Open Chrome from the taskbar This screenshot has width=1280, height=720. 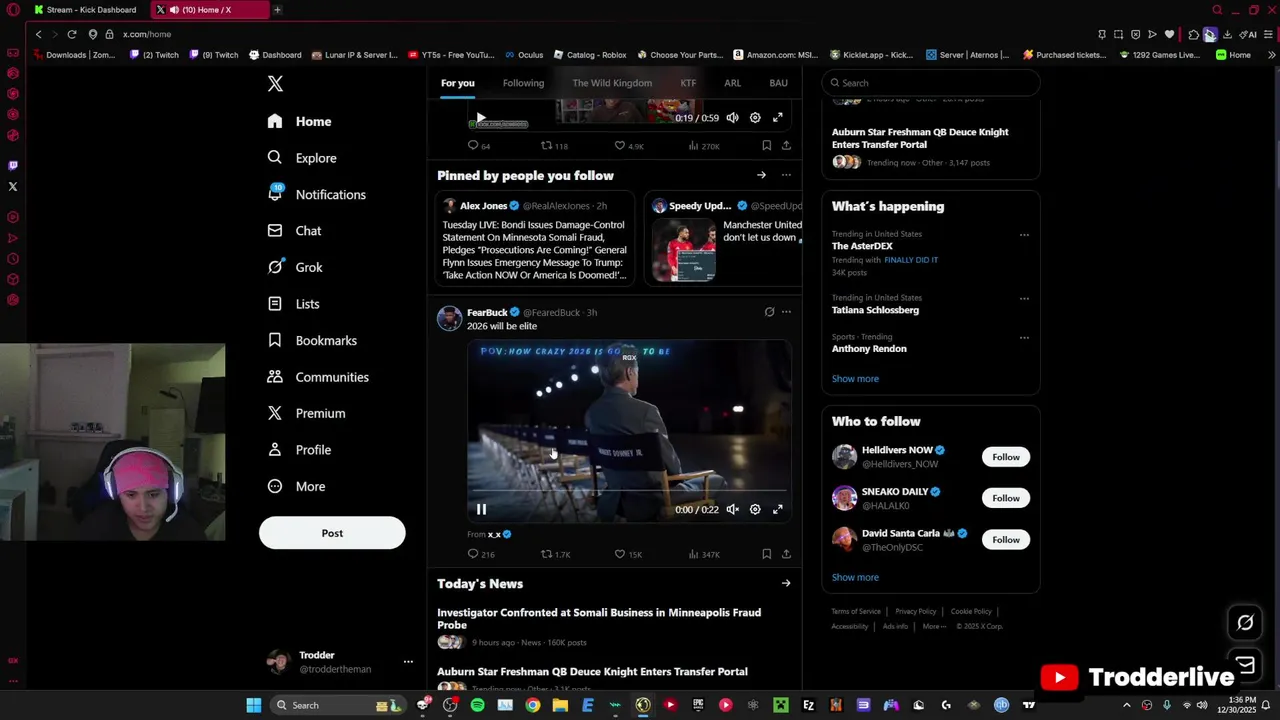coord(533,705)
